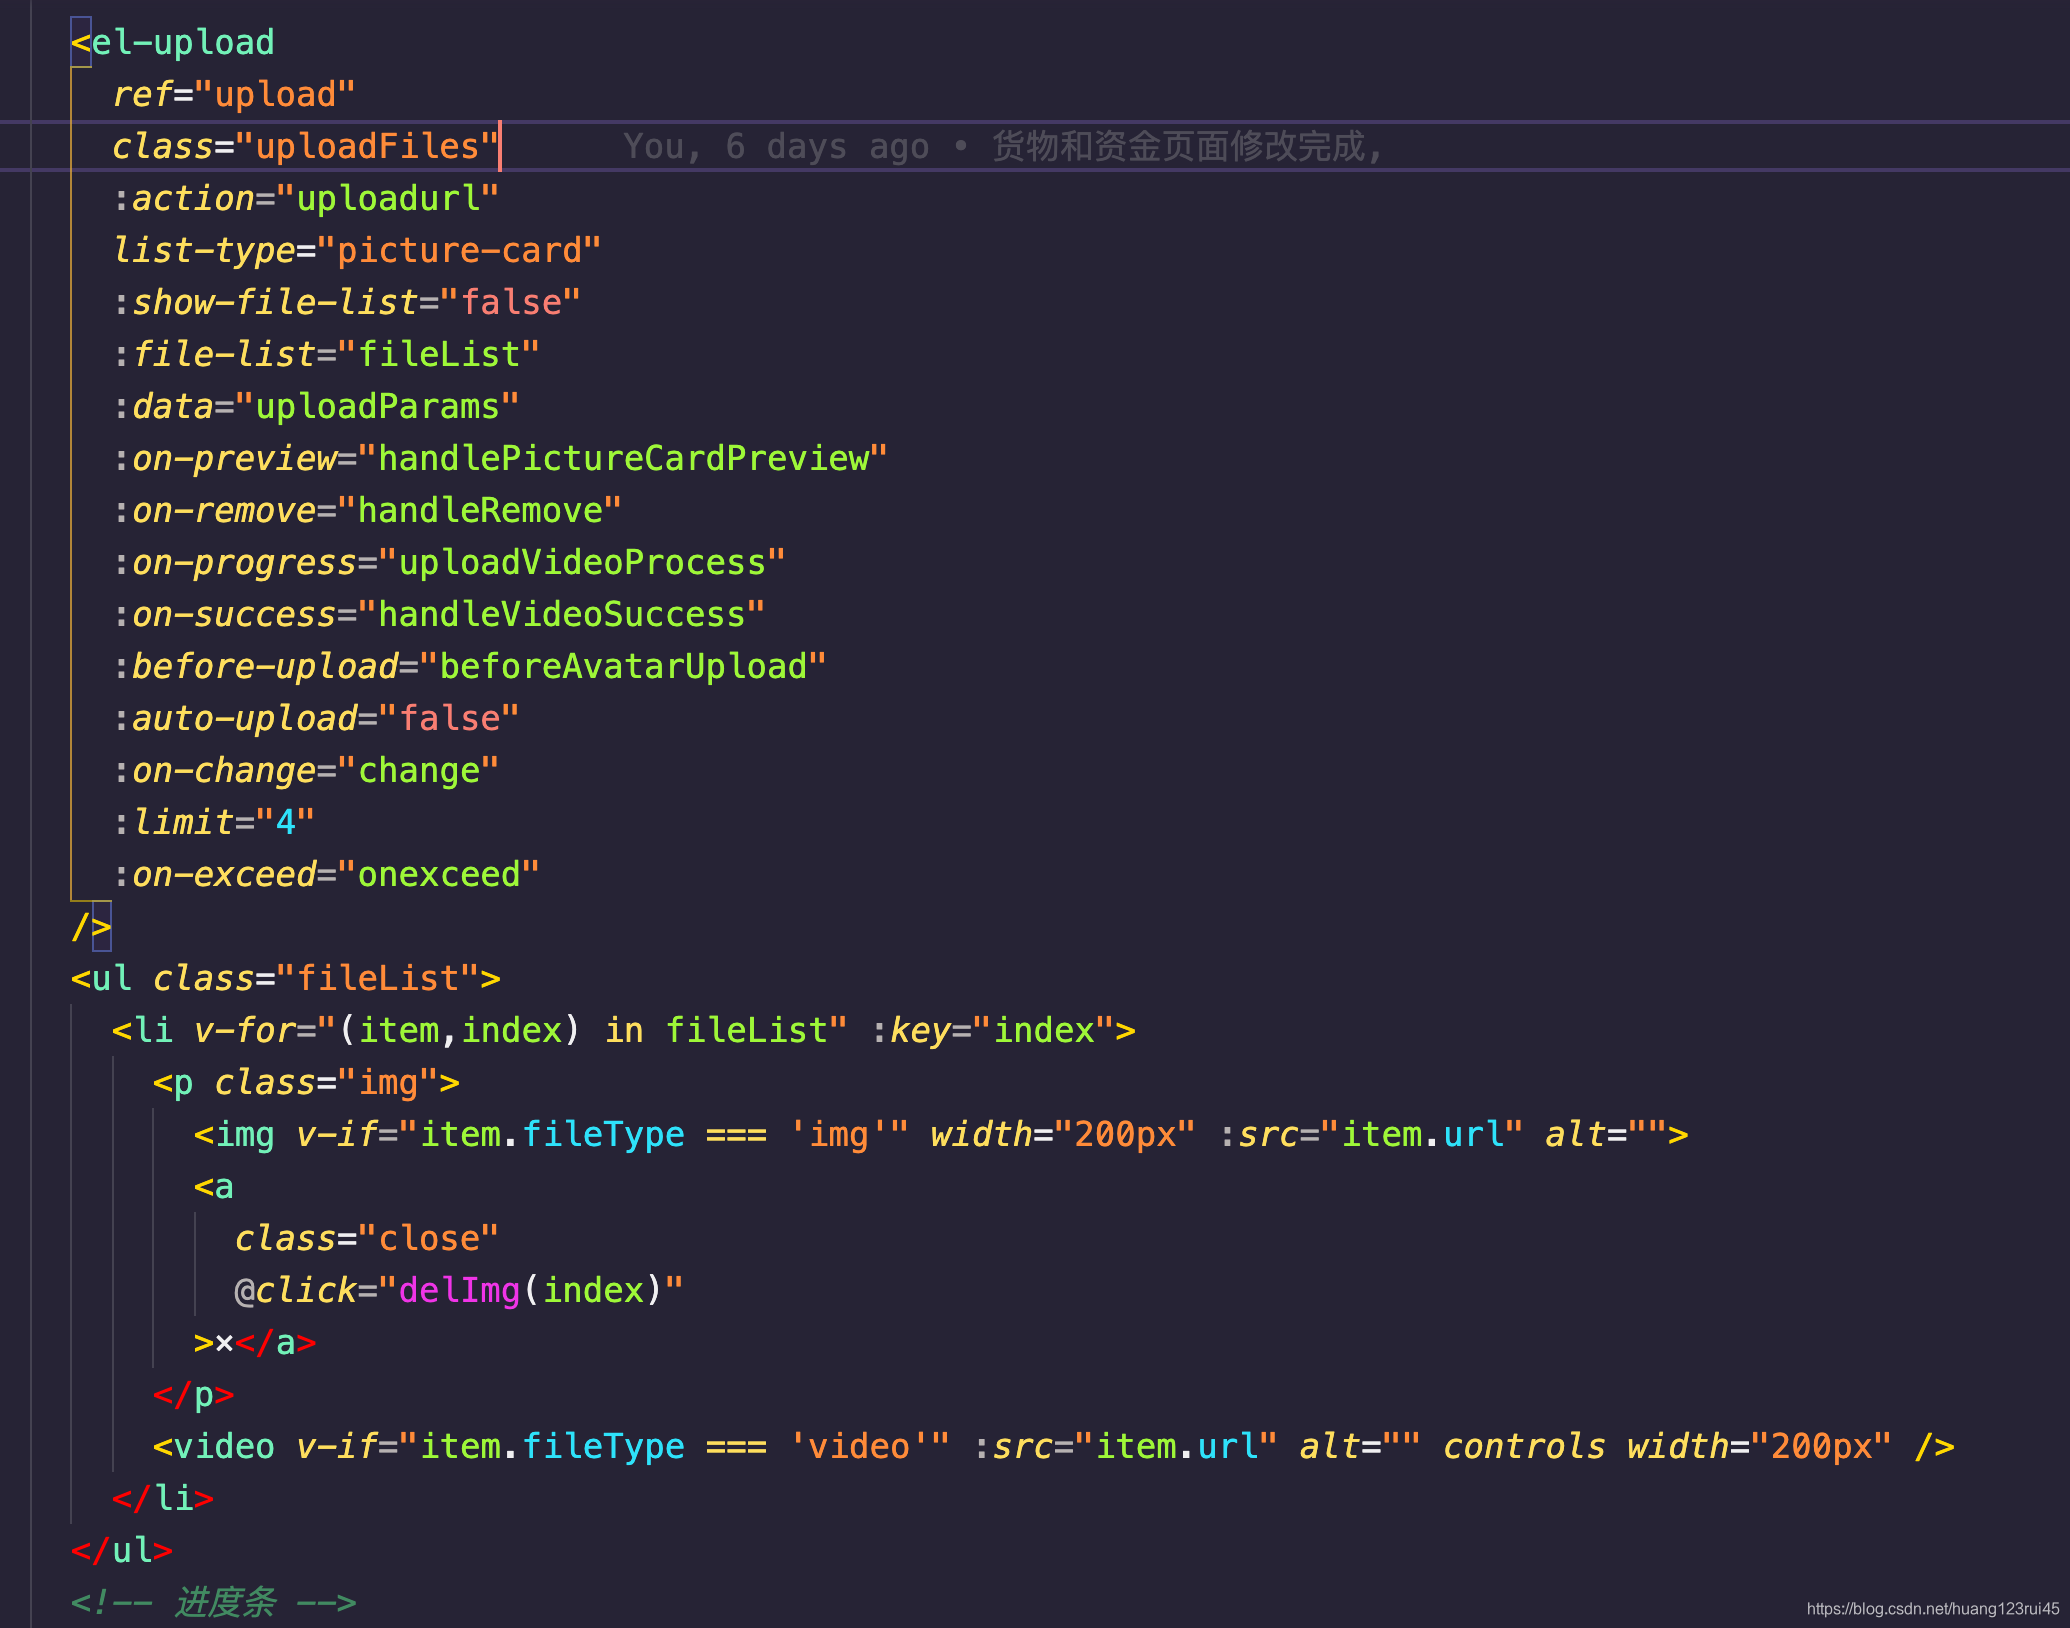Click the handleRemove handler name
Screen dimensions: 2070x1628
pos(480,511)
